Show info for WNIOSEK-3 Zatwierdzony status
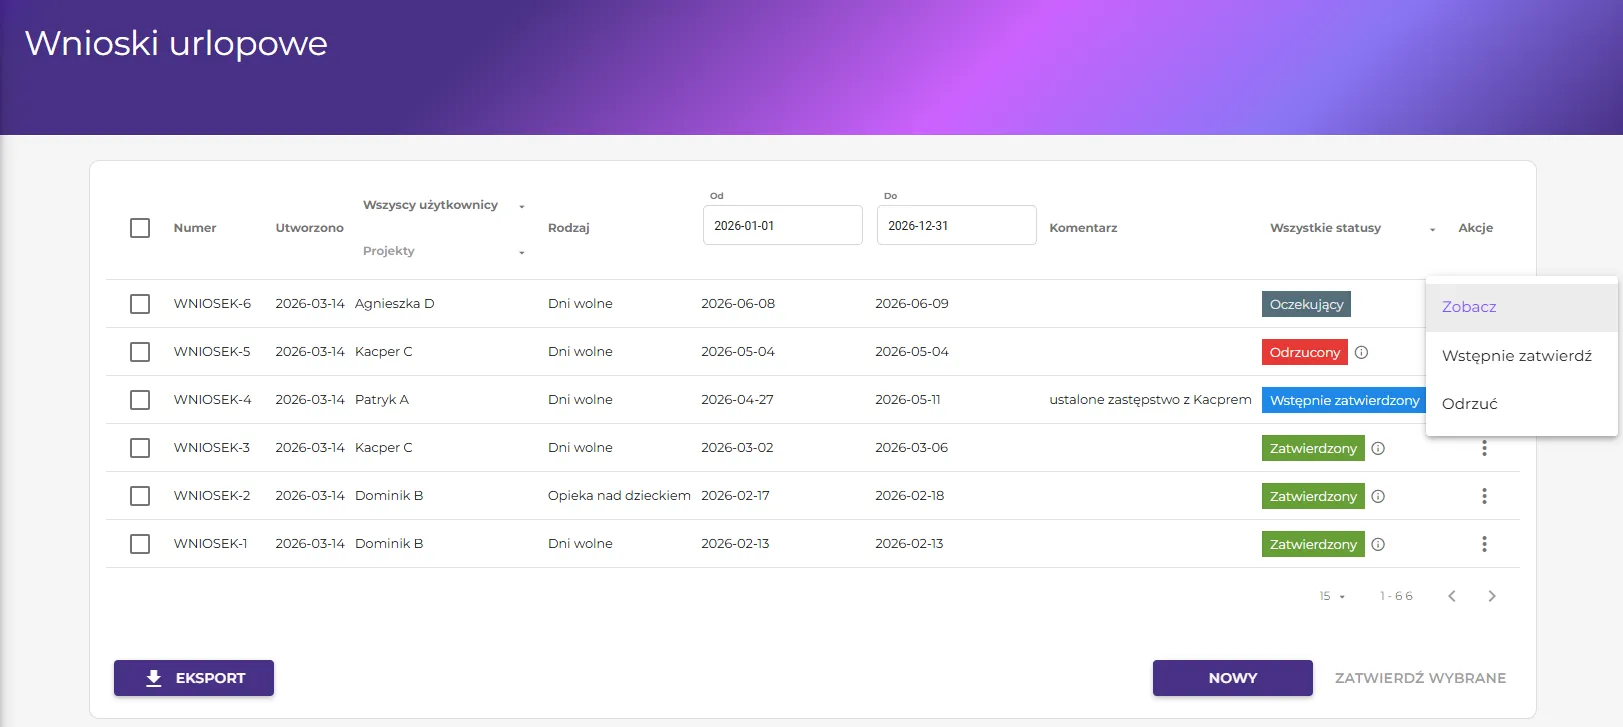The width and height of the screenshot is (1623, 727). (x=1378, y=448)
